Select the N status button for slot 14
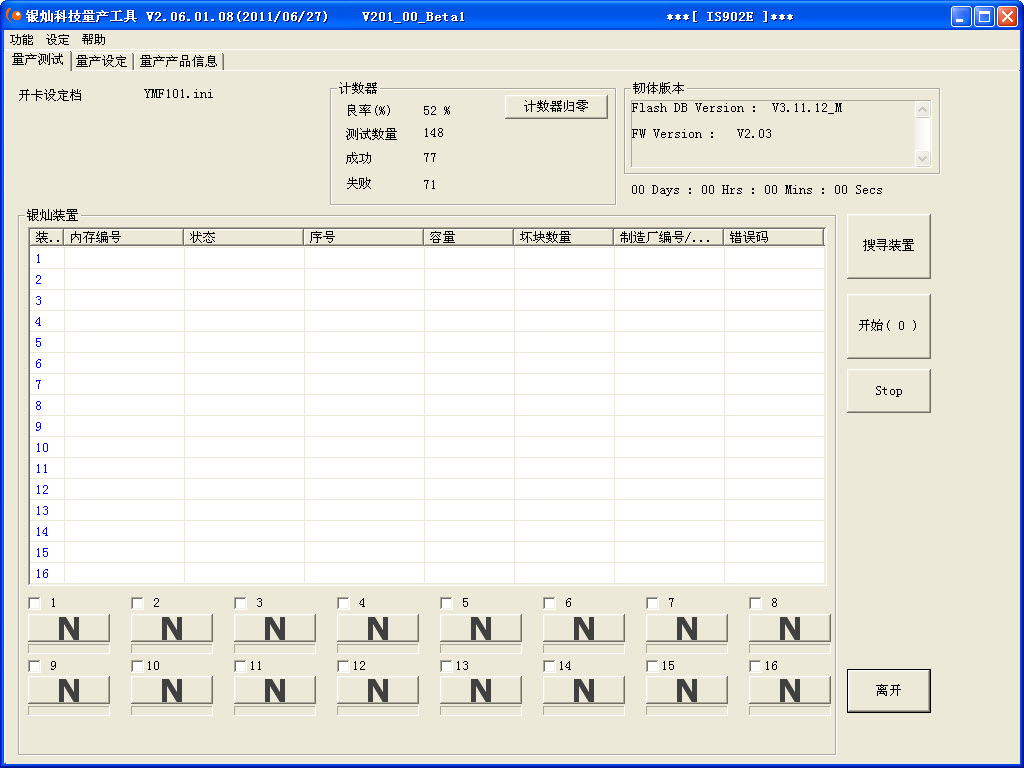This screenshot has height=768, width=1024. (x=584, y=690)
